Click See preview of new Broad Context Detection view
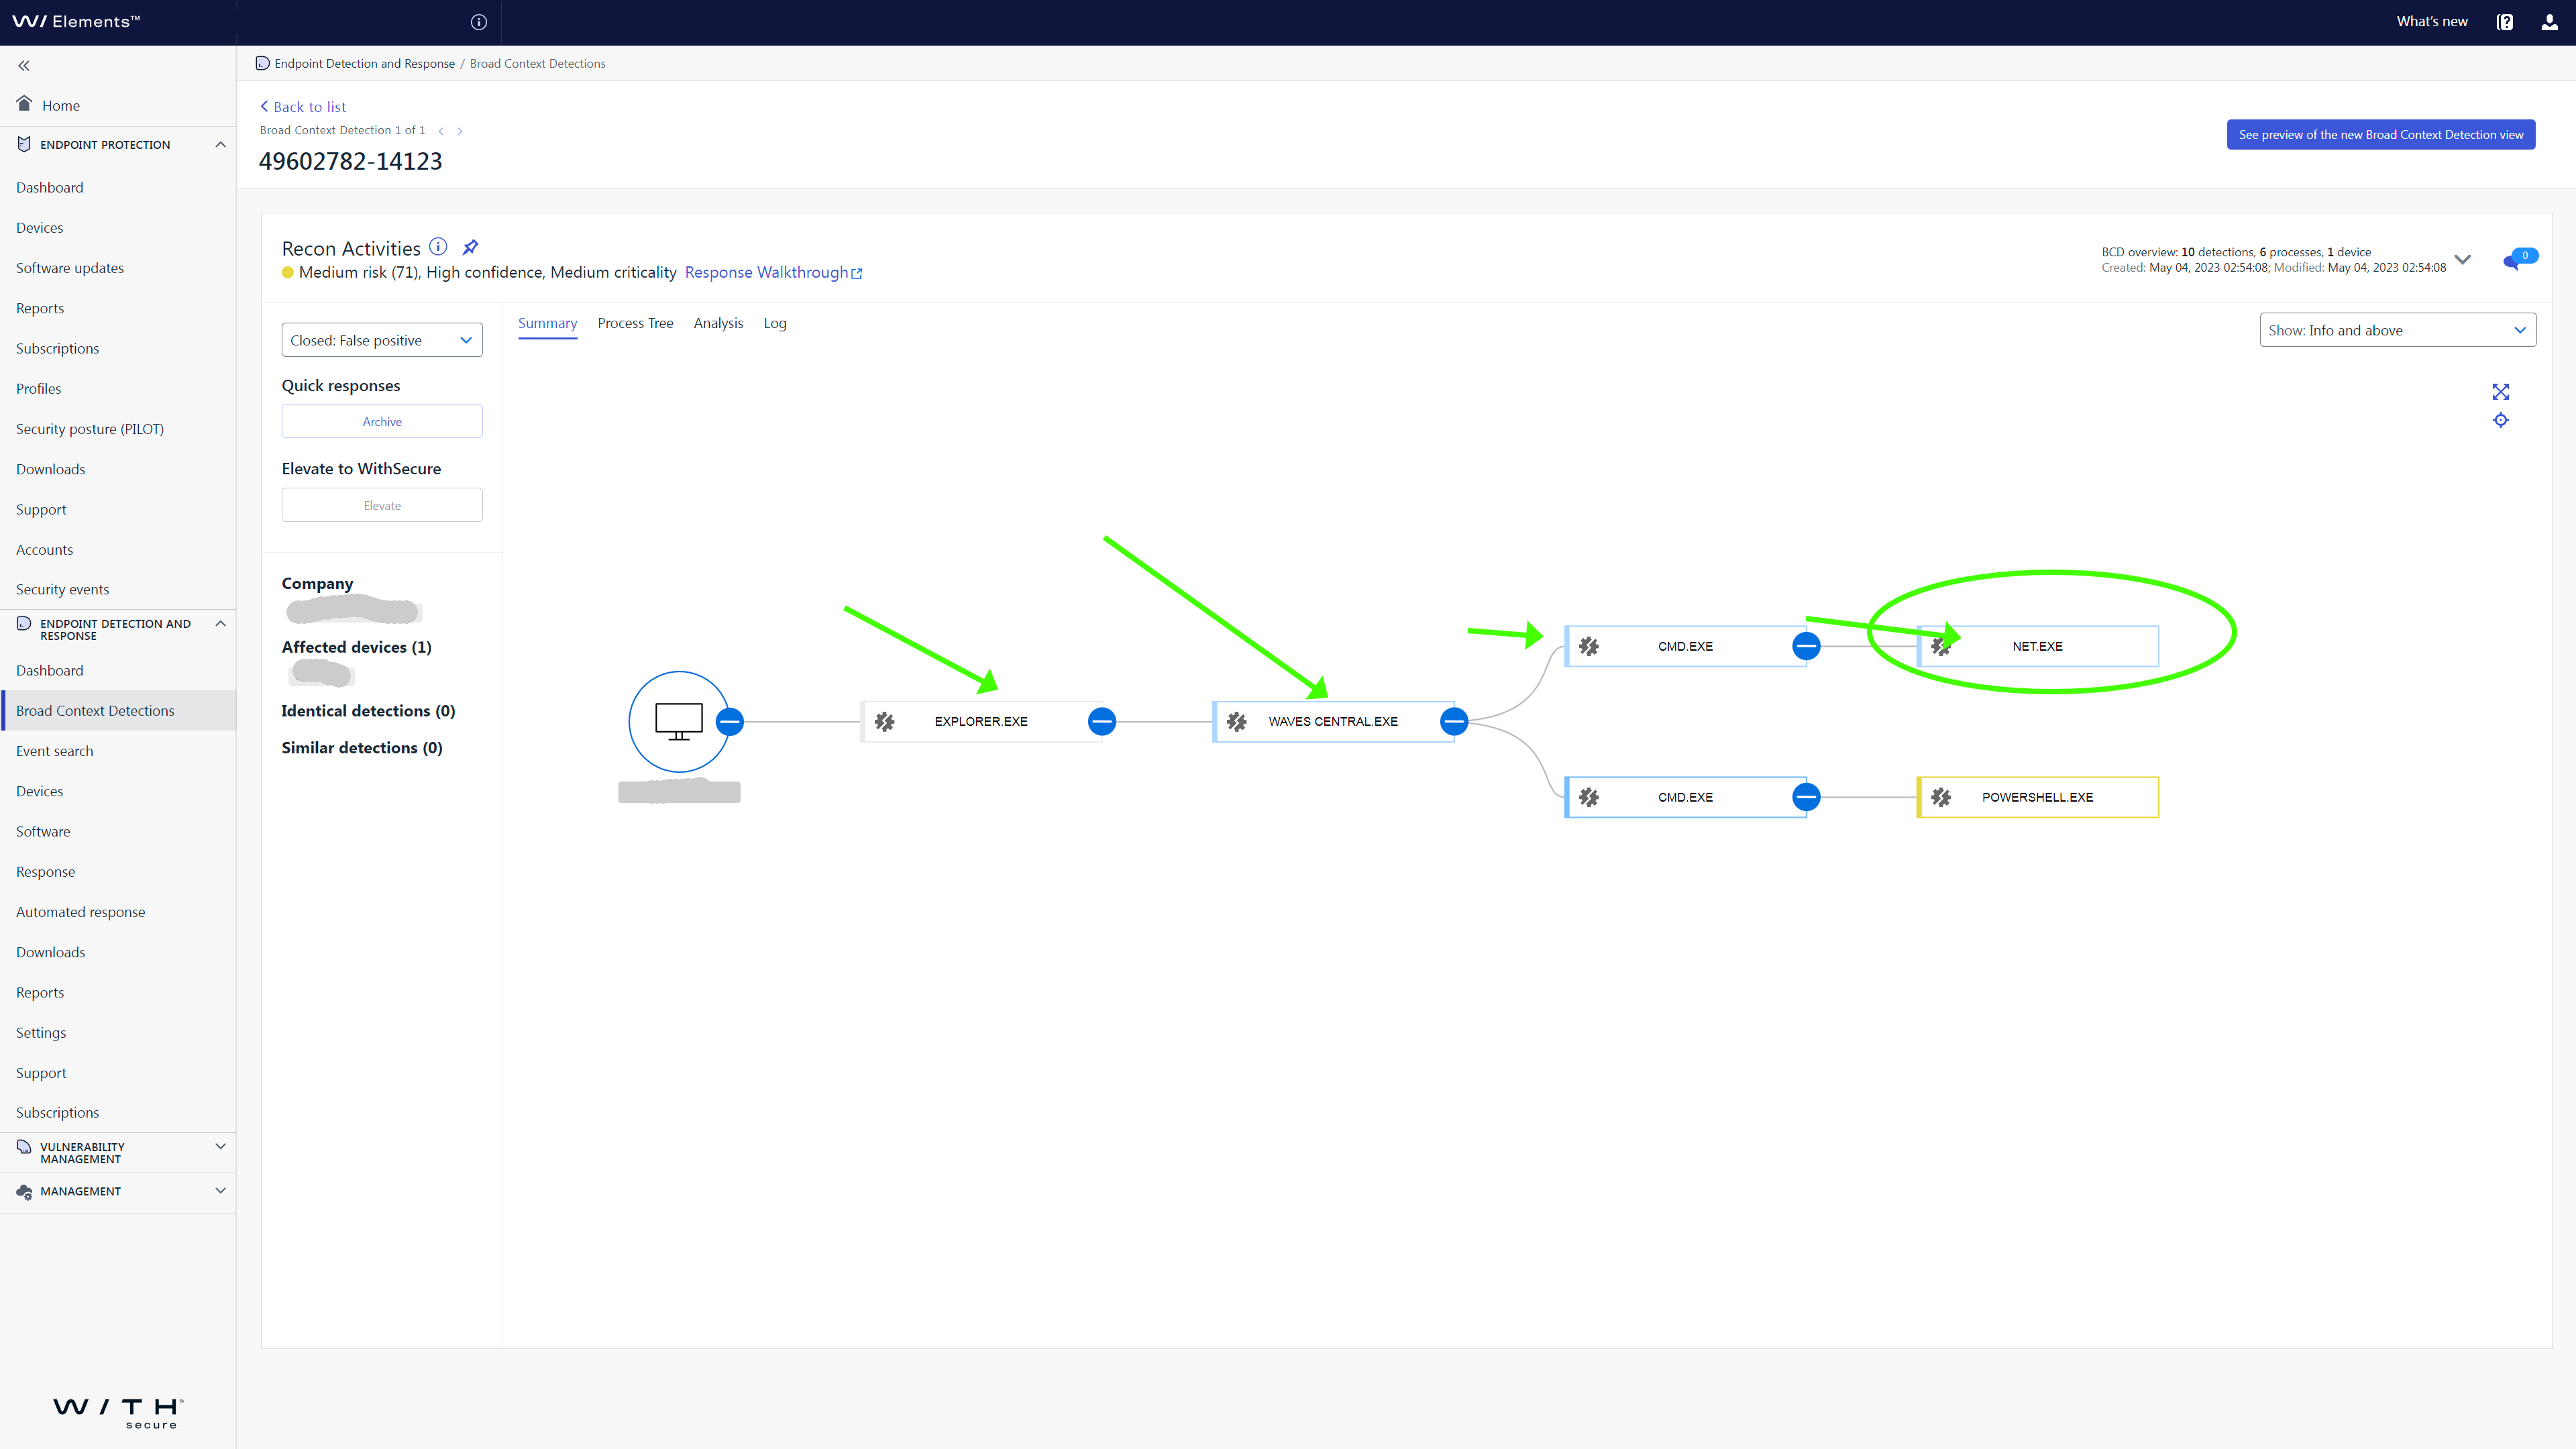 point(2380,135)
